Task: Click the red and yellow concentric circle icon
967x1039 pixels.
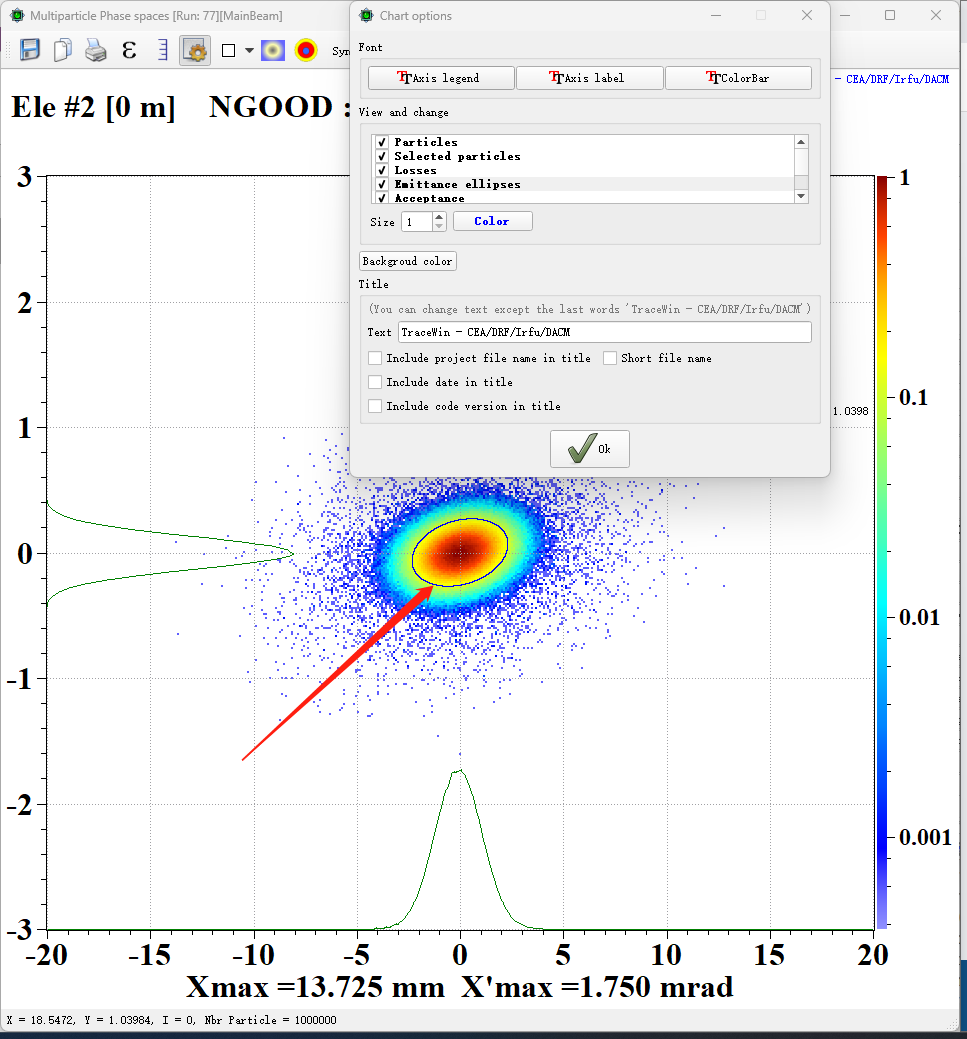Action: coord(306,50)
